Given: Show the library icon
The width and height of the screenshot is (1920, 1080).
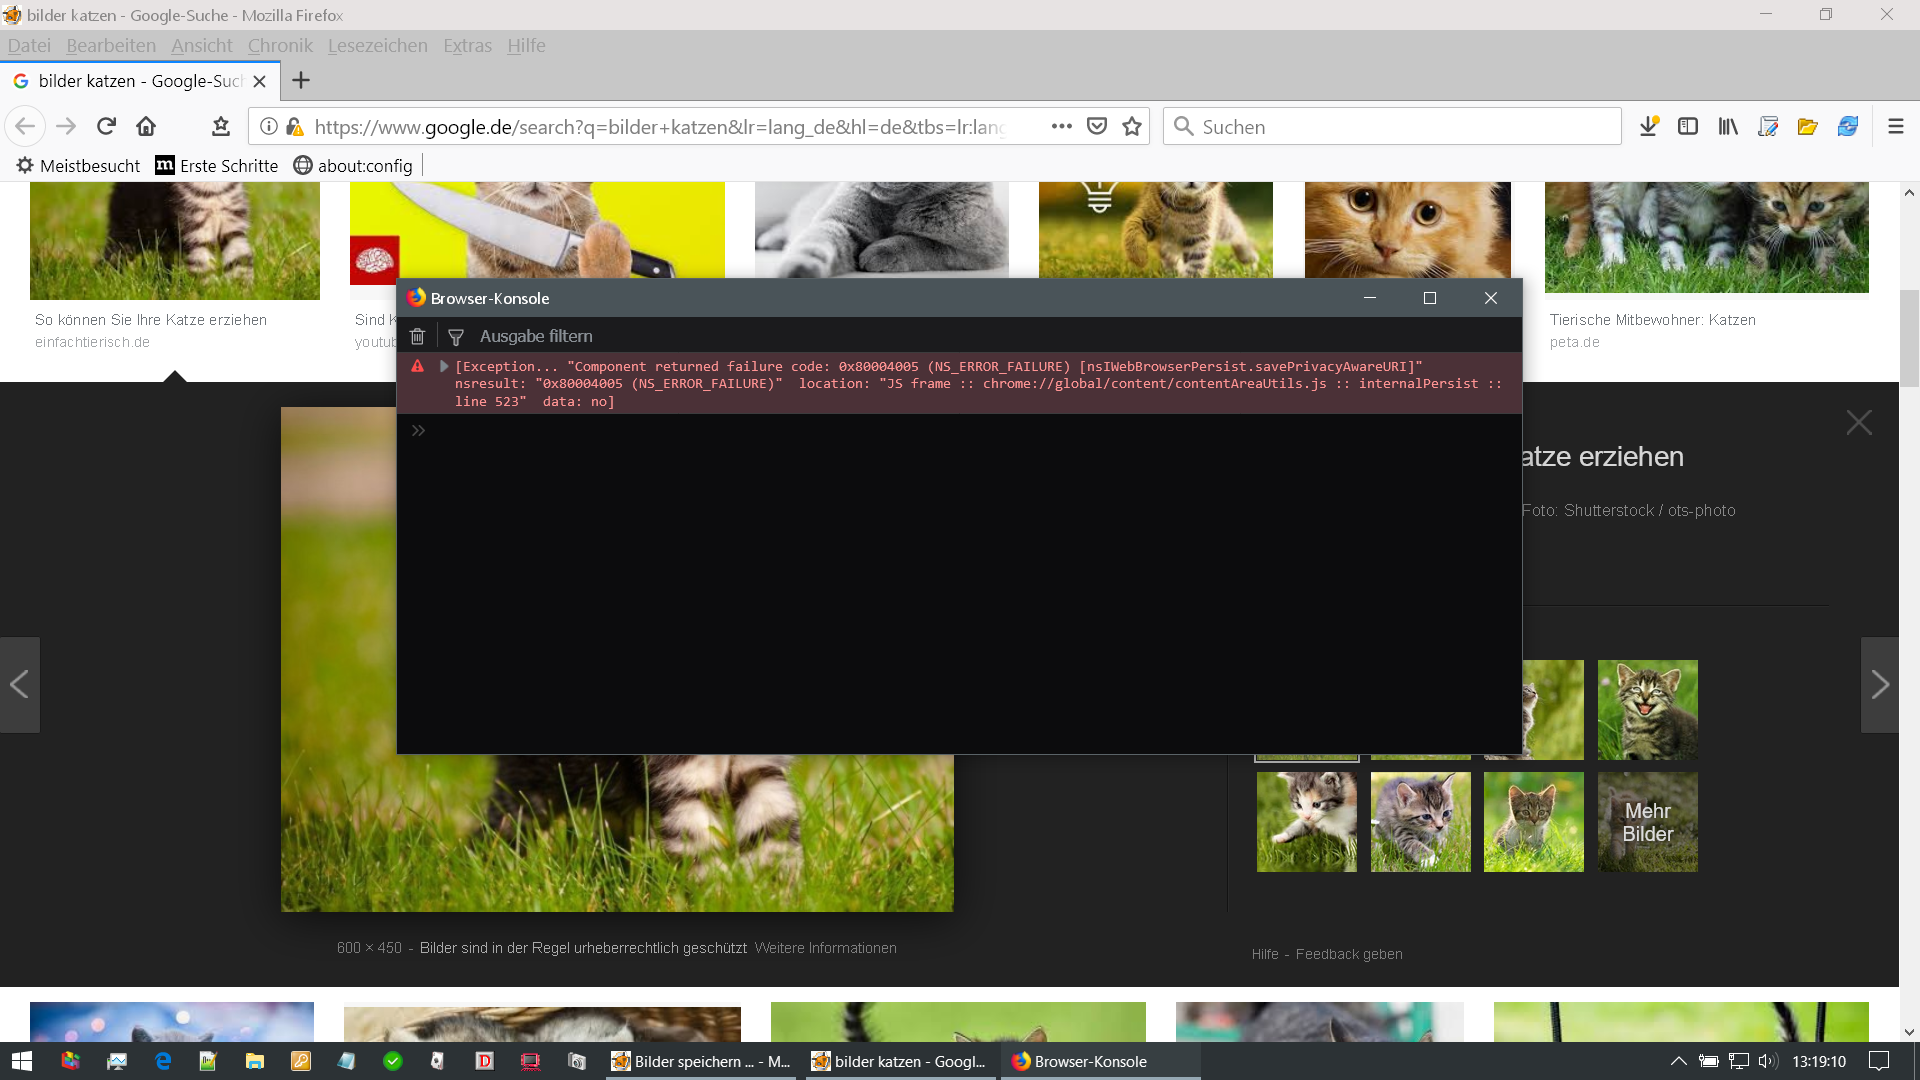Looking at the screenshot, I should pyautogui.click(x=1728, y=127).
